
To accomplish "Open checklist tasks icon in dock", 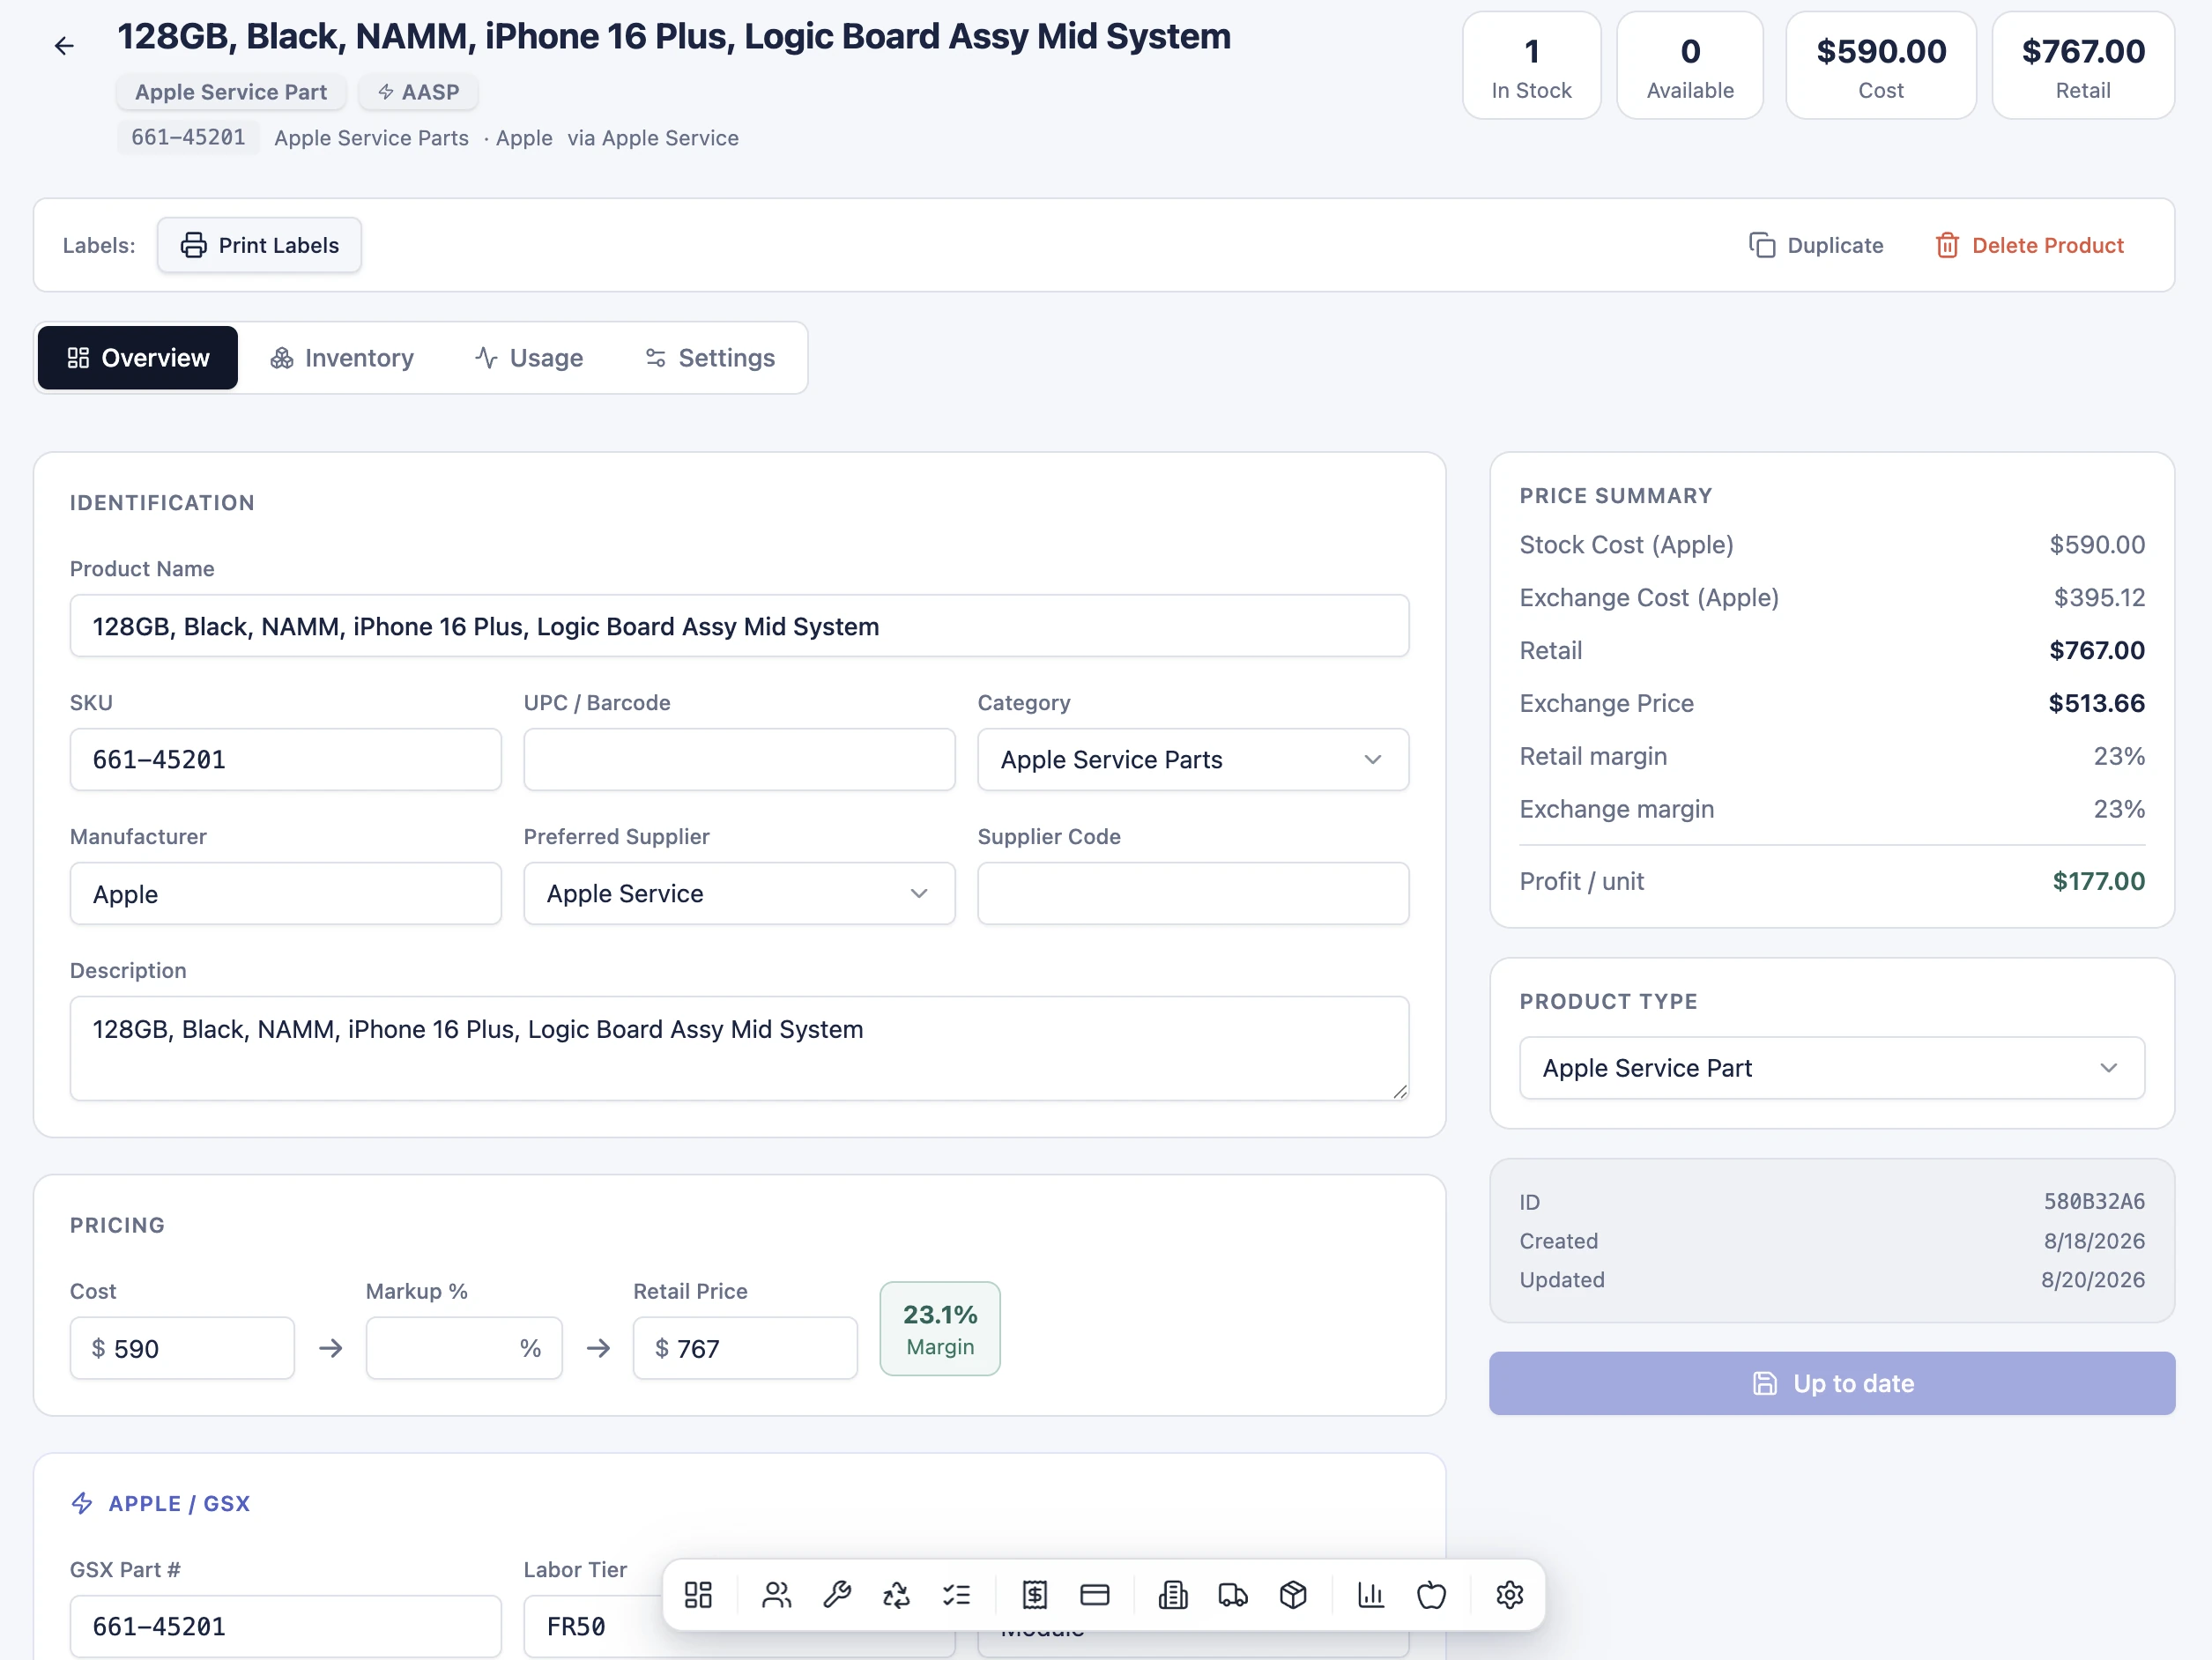I will tap(956, 1594).
